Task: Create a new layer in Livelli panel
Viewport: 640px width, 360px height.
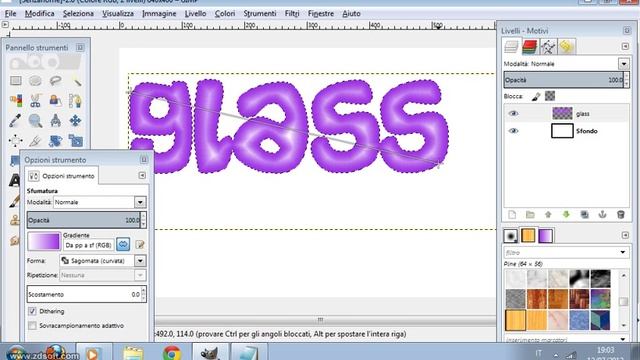Action: point(512,215)
